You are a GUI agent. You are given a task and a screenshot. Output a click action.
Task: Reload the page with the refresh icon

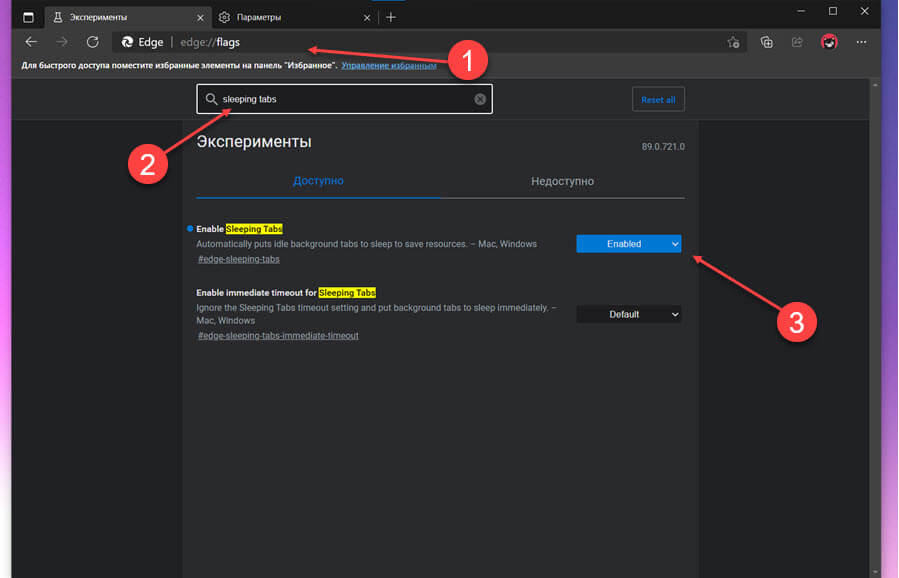92,42
